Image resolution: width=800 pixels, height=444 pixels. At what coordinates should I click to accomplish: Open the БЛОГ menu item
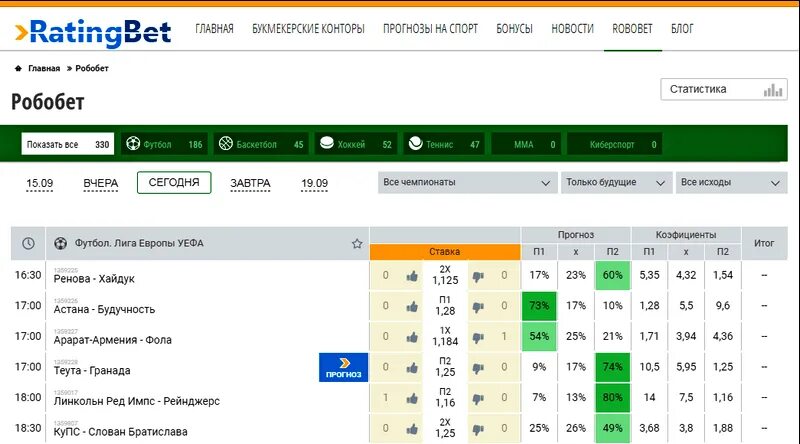point(682,29)
